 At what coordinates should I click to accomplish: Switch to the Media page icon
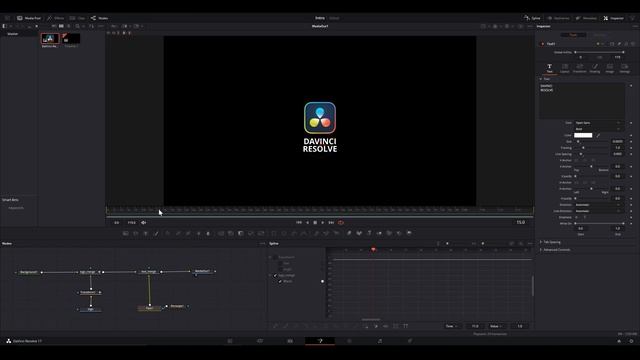coord(230,341)
